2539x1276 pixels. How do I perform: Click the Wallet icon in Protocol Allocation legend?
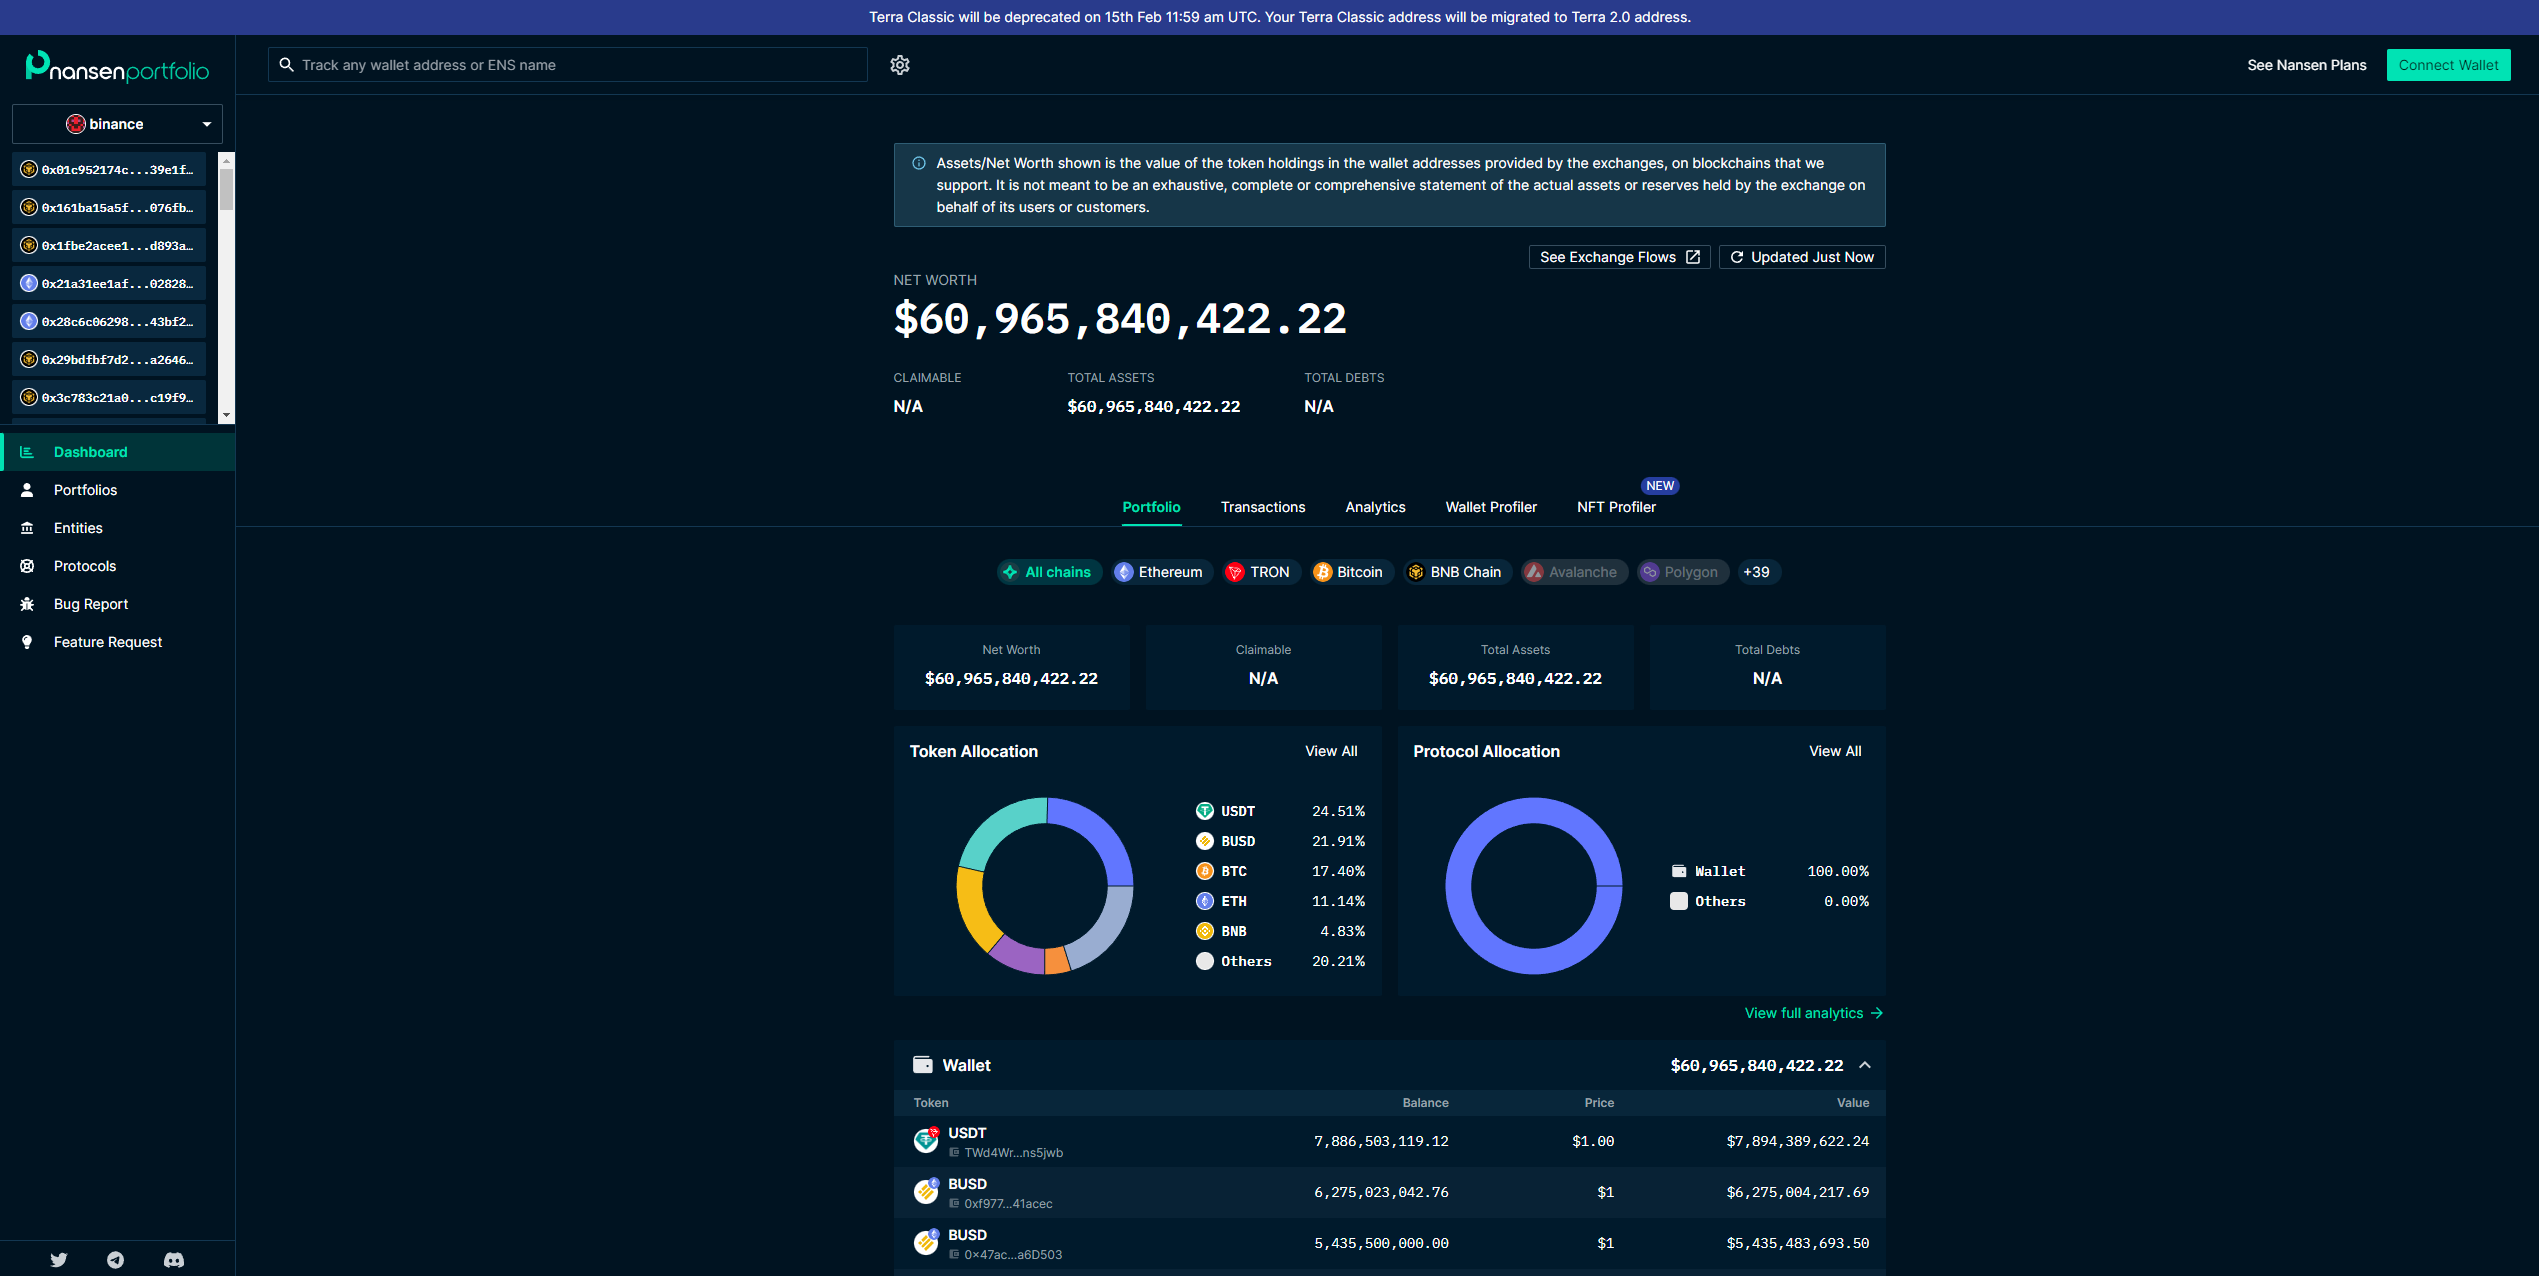(1679, 871)
